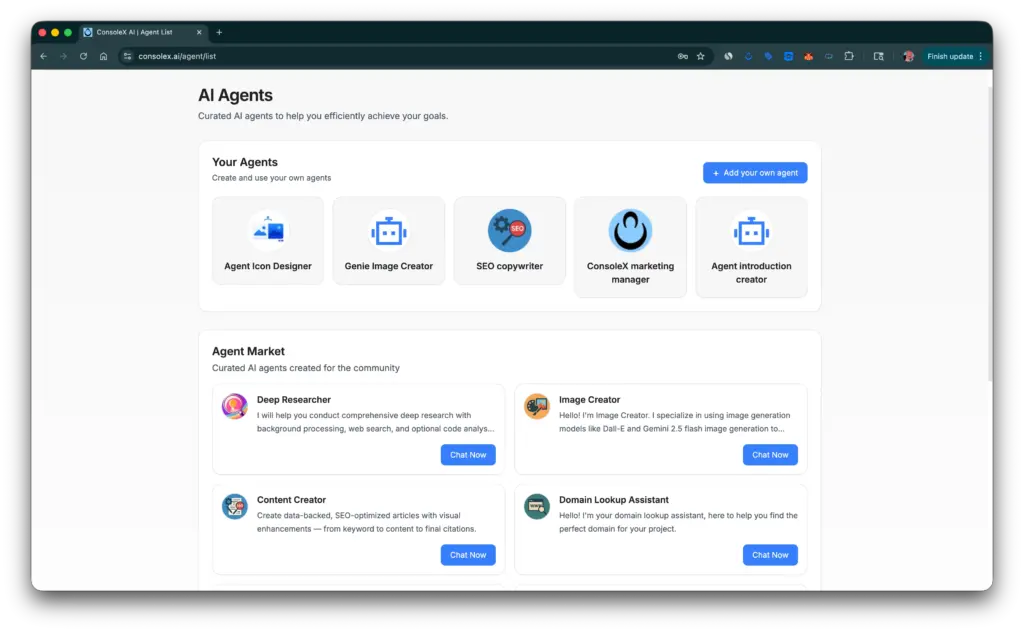Select the Agent Icon Designer agent icon
1024x632 pixels.
(x=267, y=228)
